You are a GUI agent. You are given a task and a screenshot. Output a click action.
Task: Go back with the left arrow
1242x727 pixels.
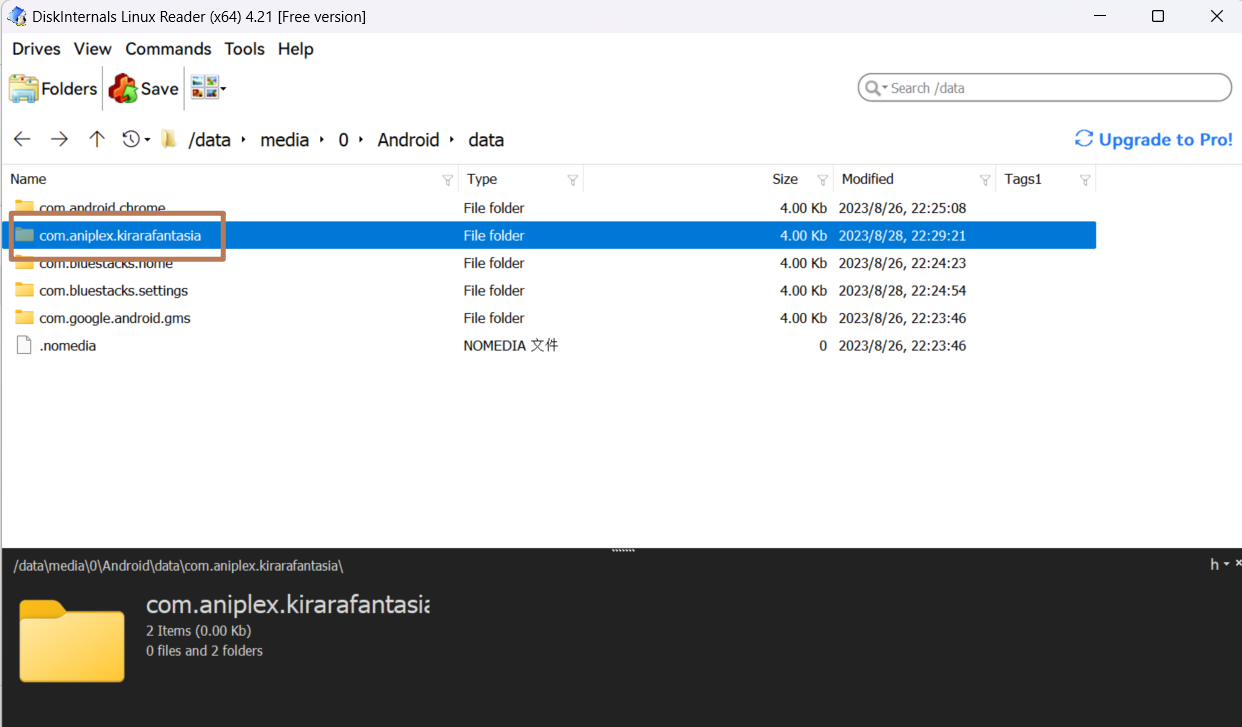point(22,140)
